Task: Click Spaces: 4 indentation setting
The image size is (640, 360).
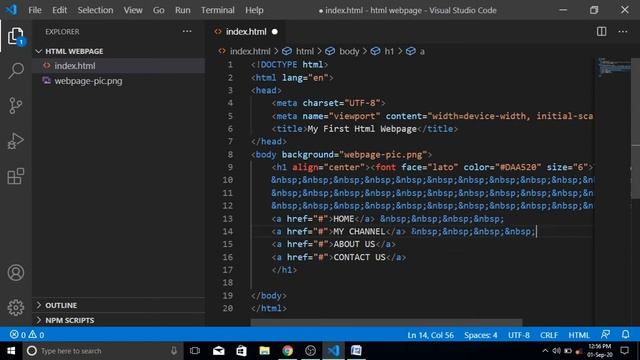Action: [480, 335]
